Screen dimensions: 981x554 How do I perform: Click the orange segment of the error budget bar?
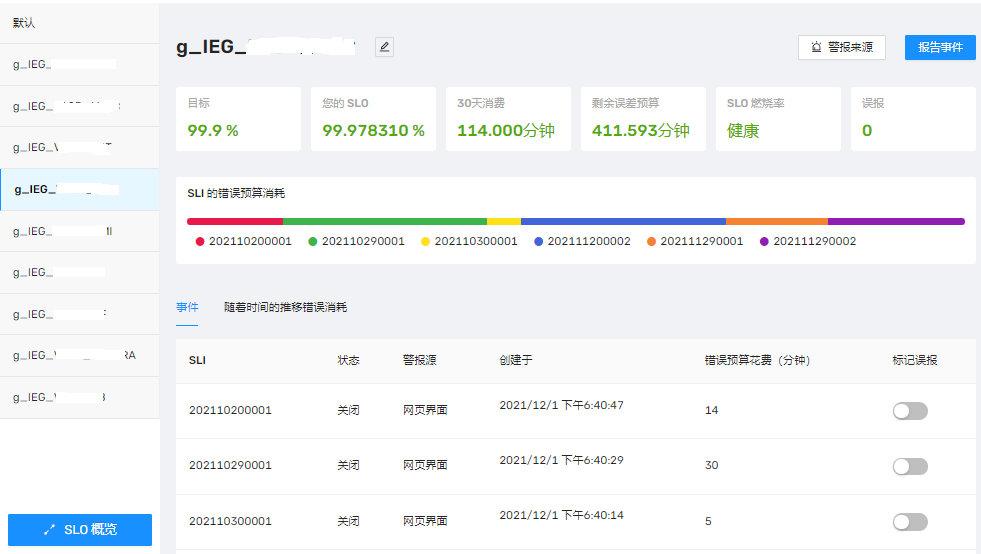point(776,222)
